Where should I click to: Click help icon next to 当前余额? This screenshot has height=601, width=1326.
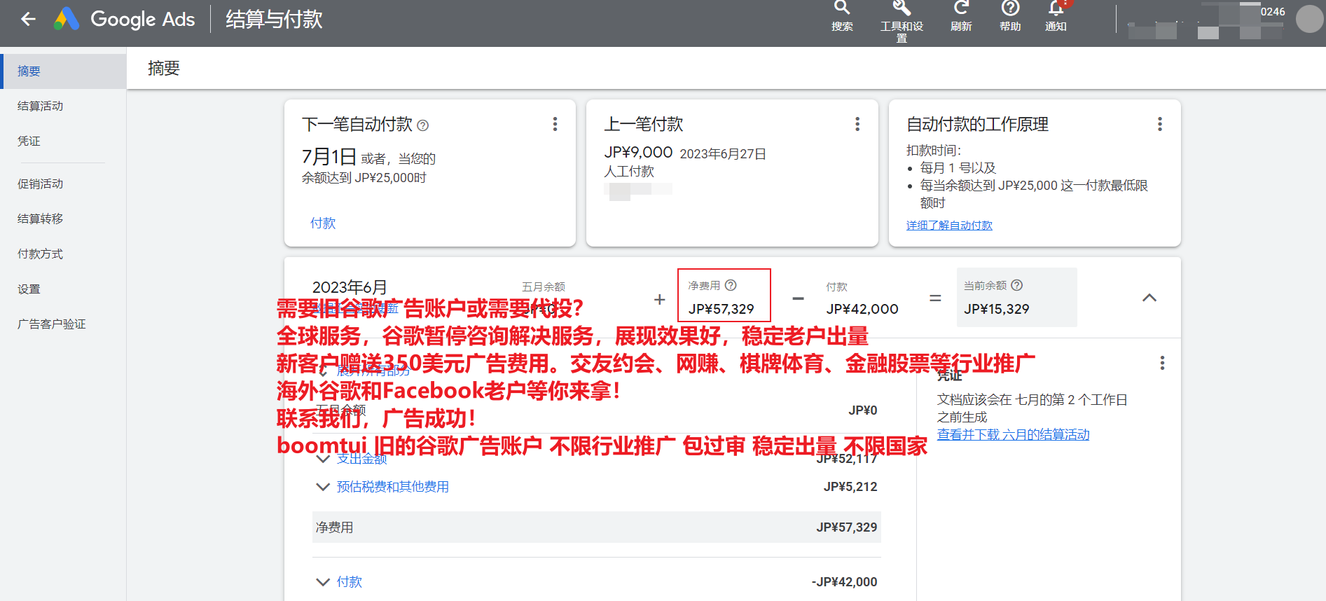click(x=1017, y=286)
